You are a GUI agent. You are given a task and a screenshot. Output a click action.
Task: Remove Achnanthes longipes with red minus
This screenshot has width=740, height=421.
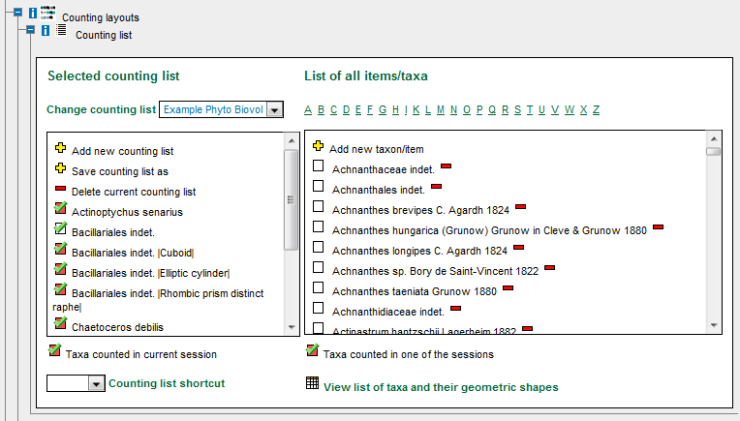519,247
